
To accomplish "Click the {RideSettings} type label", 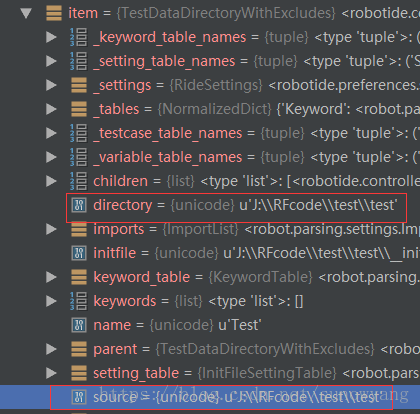I will pyautogui.click(x=216, y=85).
